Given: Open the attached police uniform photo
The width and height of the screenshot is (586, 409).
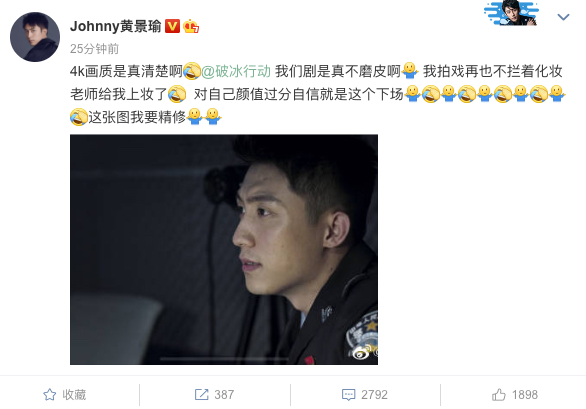Looking at the screenshot, I should coord(224,249).
